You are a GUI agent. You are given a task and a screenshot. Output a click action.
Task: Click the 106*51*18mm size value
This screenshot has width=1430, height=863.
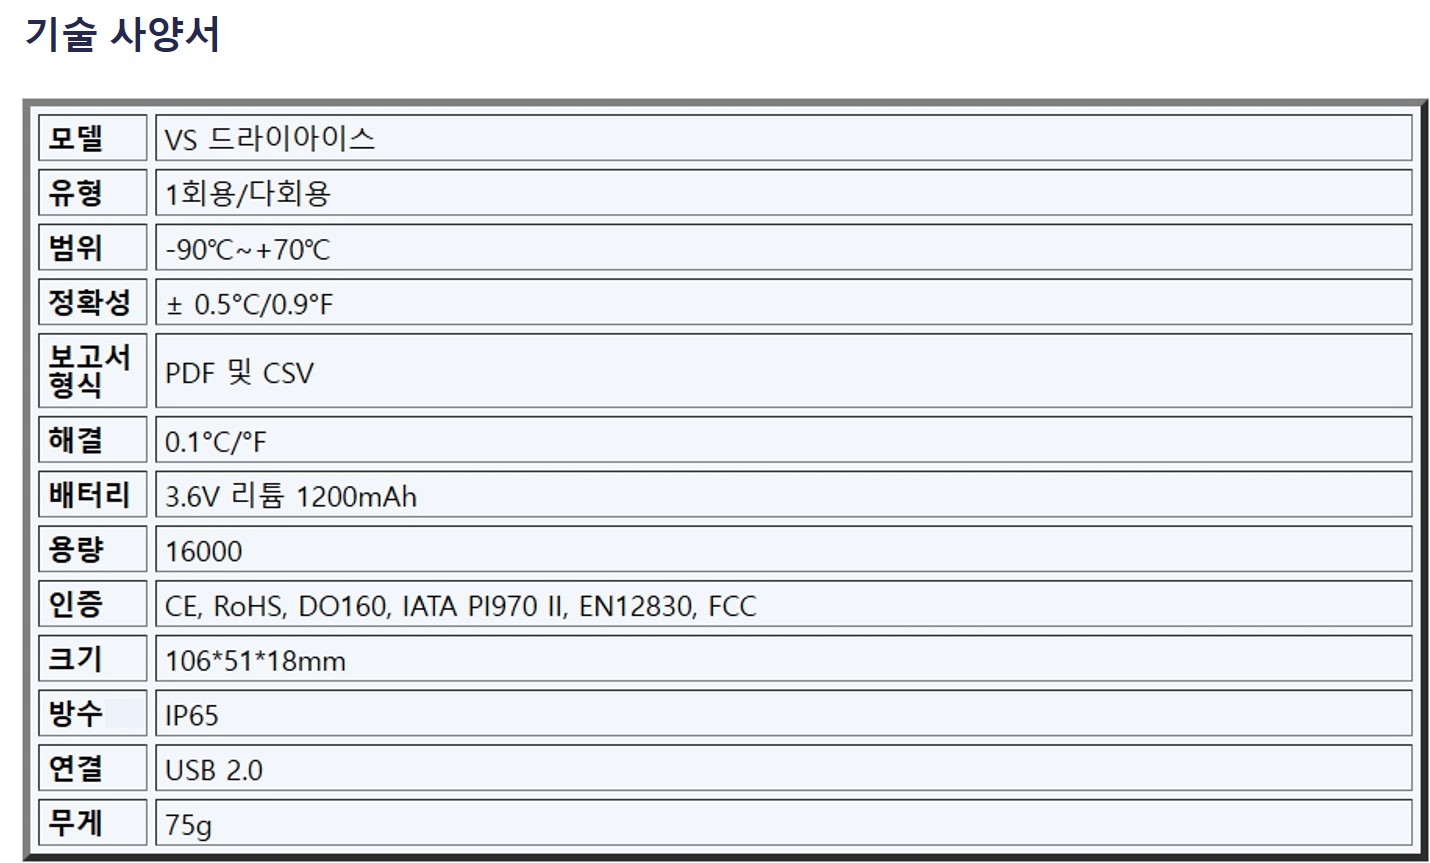255,660
